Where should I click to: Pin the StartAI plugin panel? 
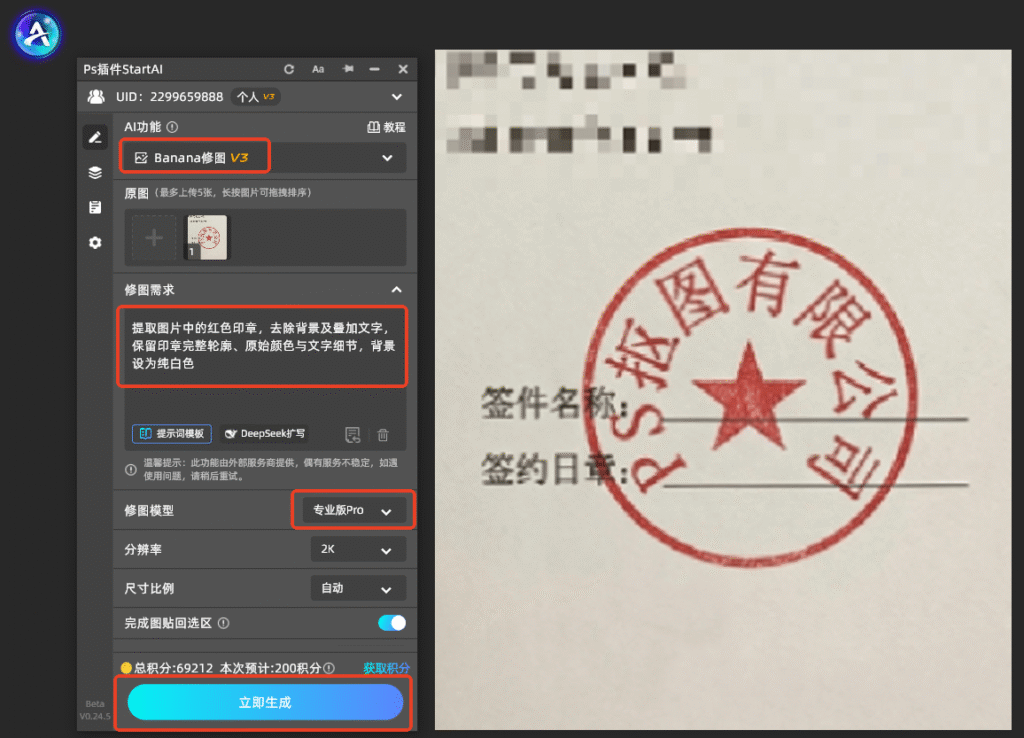click(348, 69)
